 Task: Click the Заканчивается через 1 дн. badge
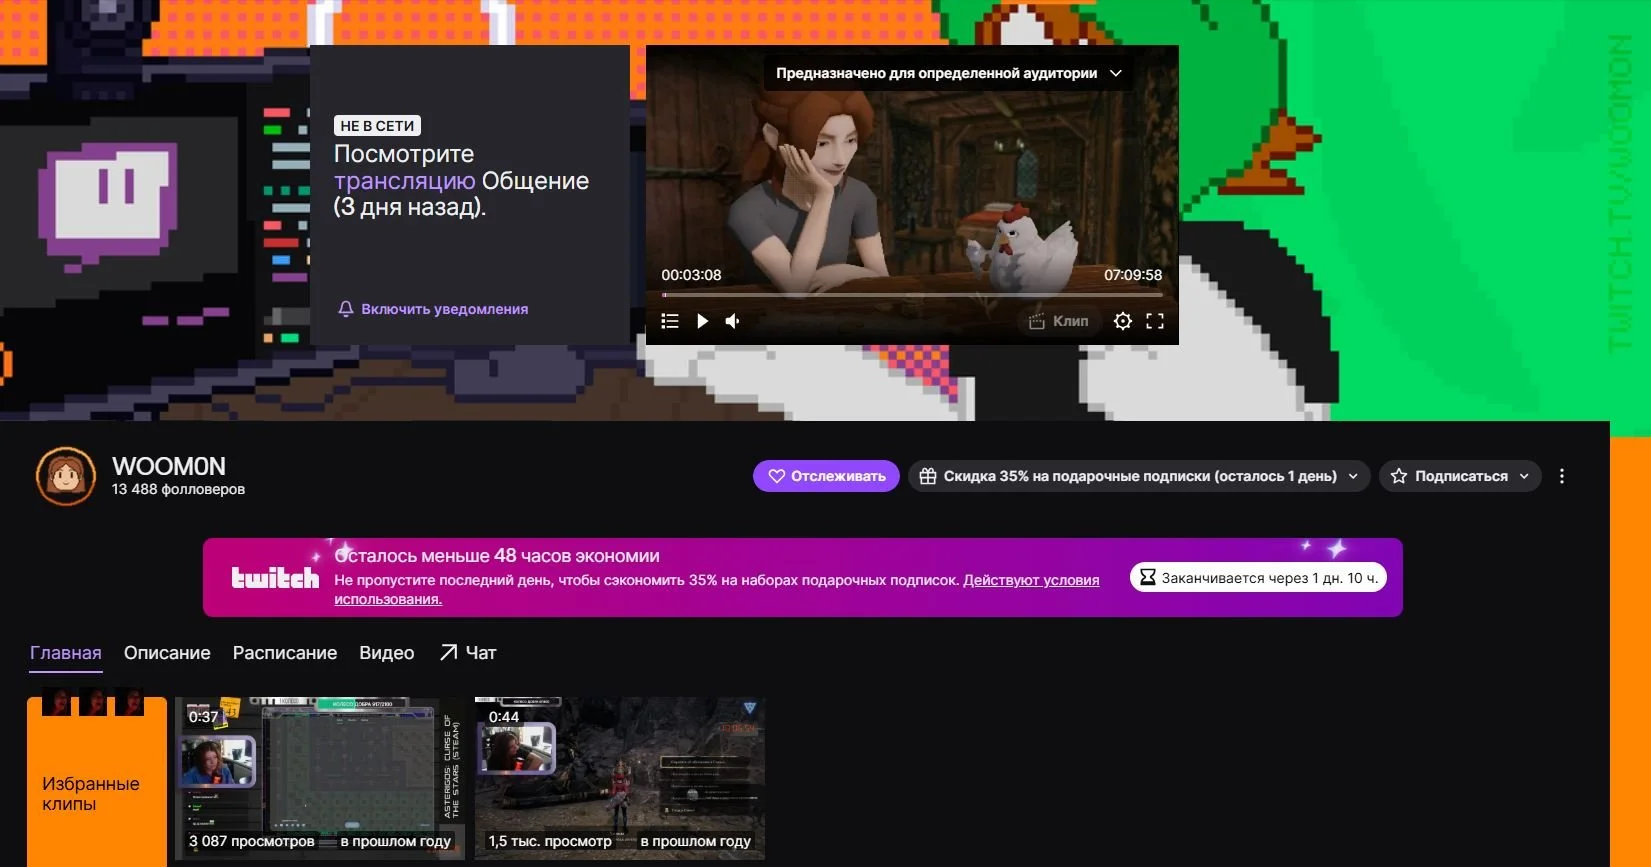point(1258,578)
